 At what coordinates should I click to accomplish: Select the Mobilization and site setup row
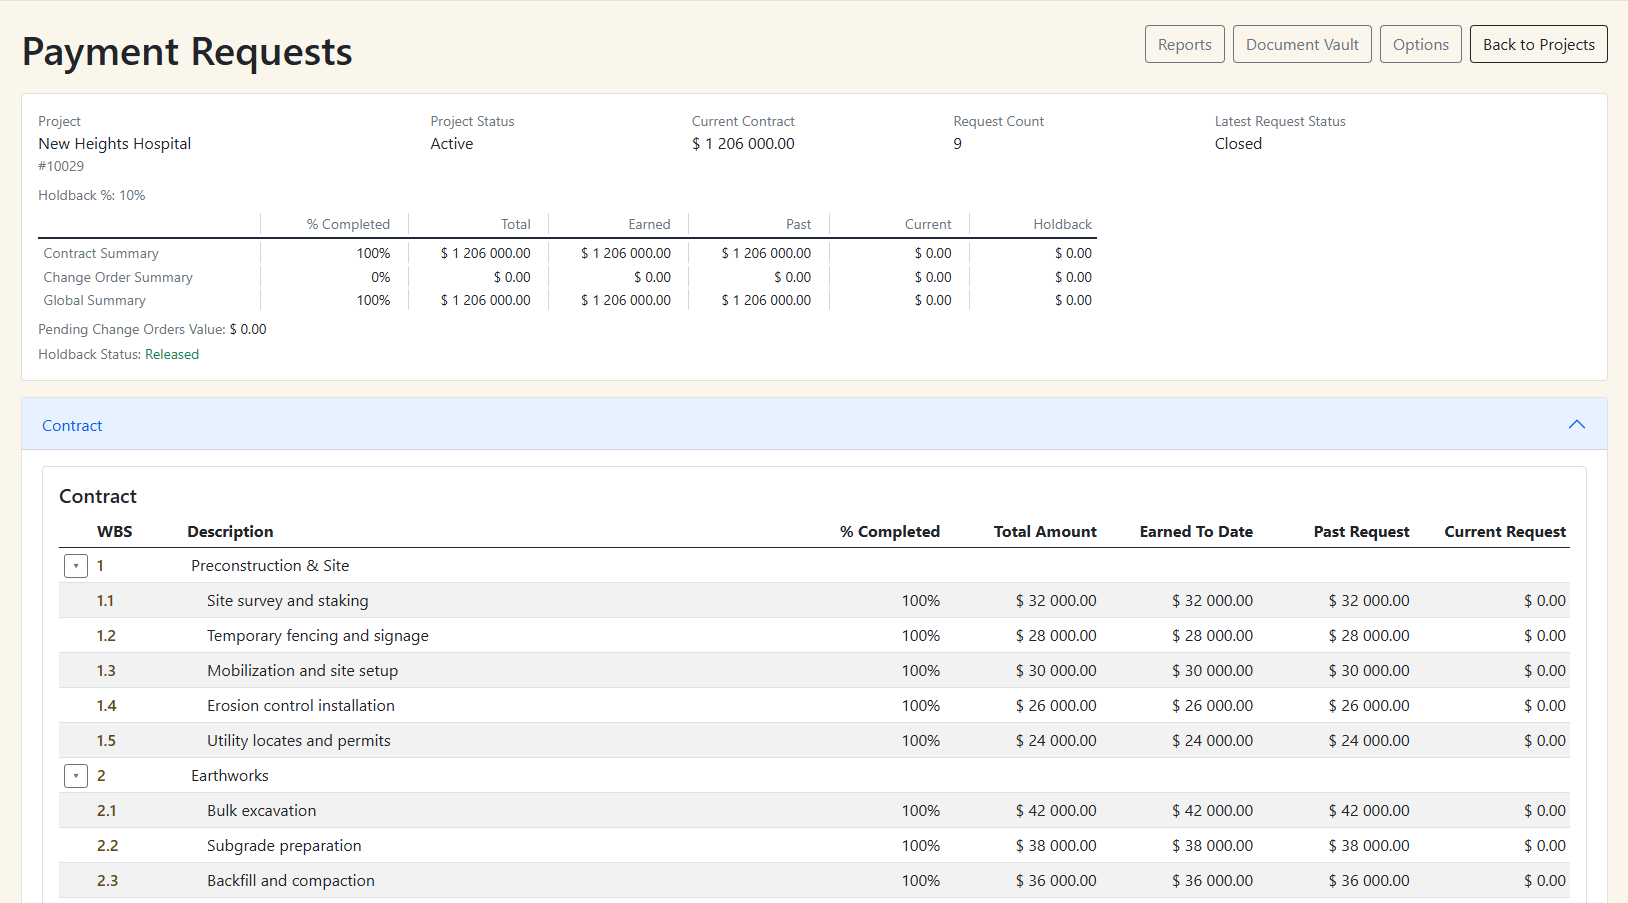(302, 671)
